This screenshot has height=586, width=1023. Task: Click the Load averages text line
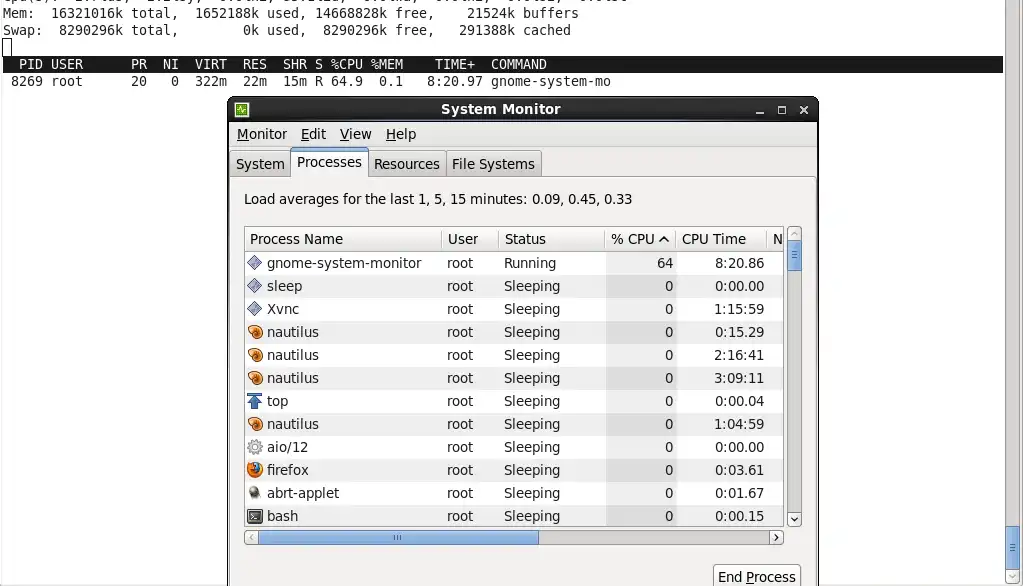[438, 199]
